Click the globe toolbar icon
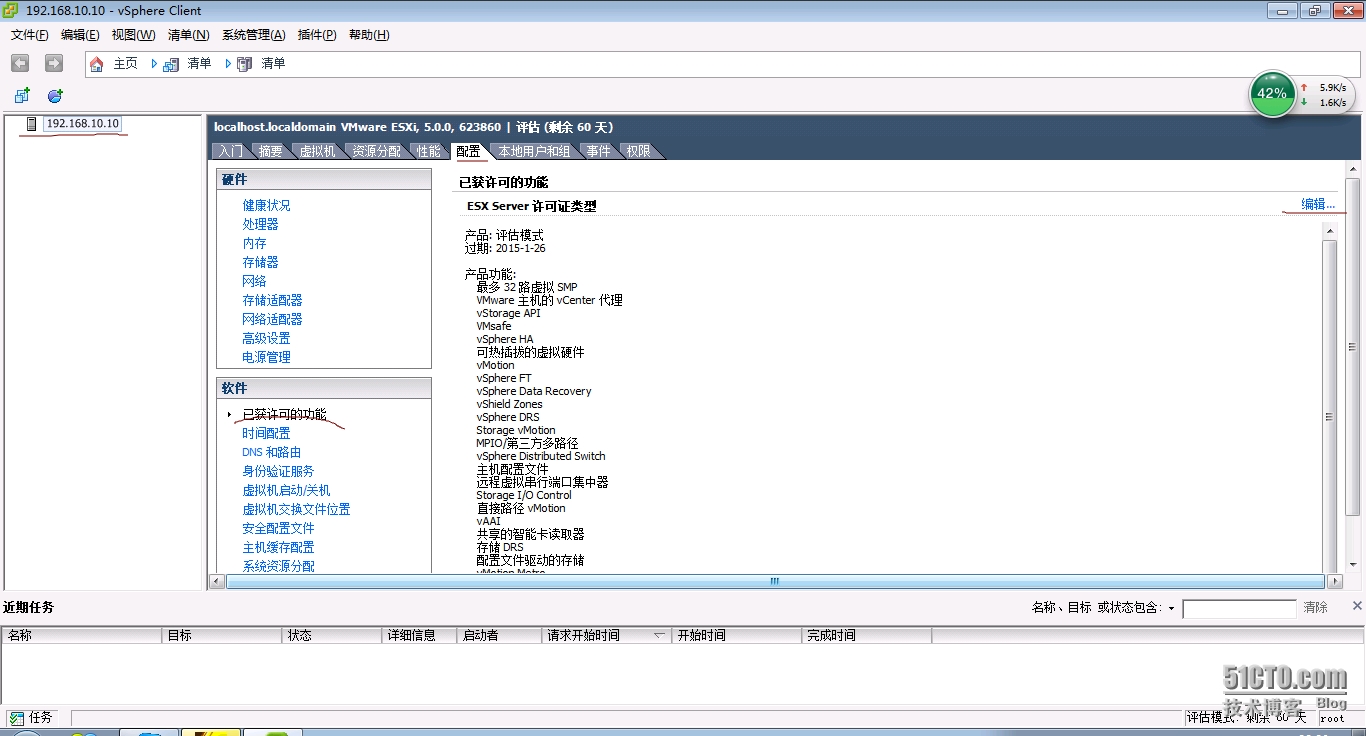 click(55, 96)
